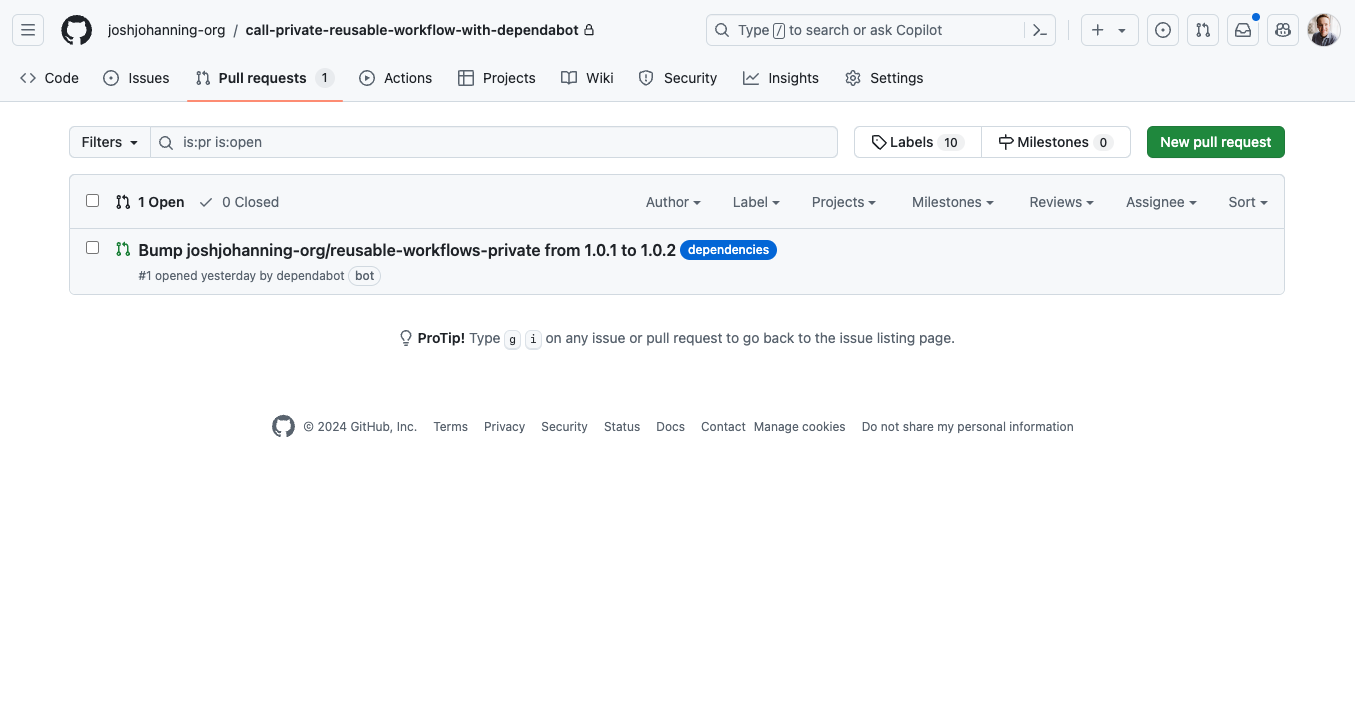Image resolution: width=1355 pixels, height=710 pixels.
Task: Toggle the 1 Open filter
Action: [150, 202]
